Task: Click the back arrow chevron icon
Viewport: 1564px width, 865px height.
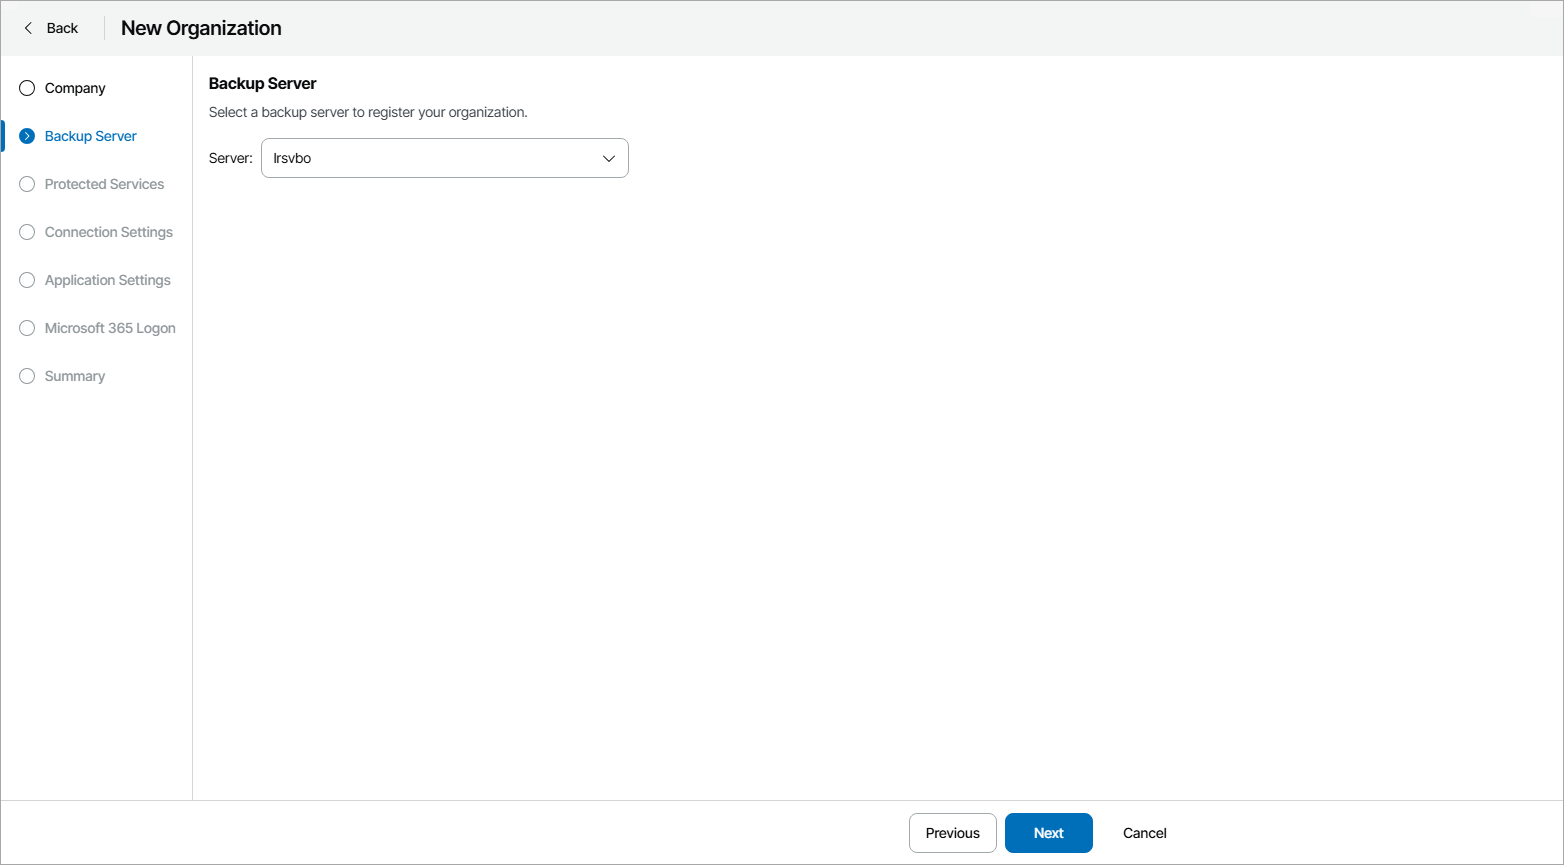Action: pyautogui.click(x=28, y=28)
